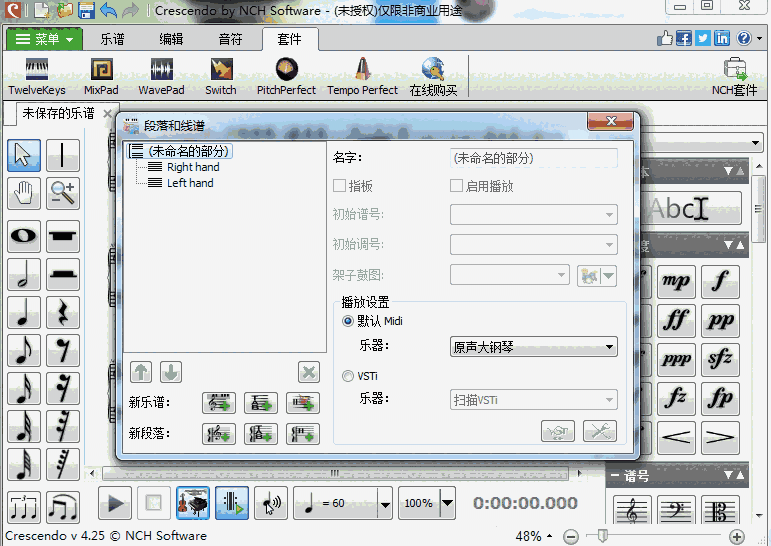The width and height of the screenshot is (771, 546).
Task: Pick the half note tool
Action: click(x=24, y=274)
